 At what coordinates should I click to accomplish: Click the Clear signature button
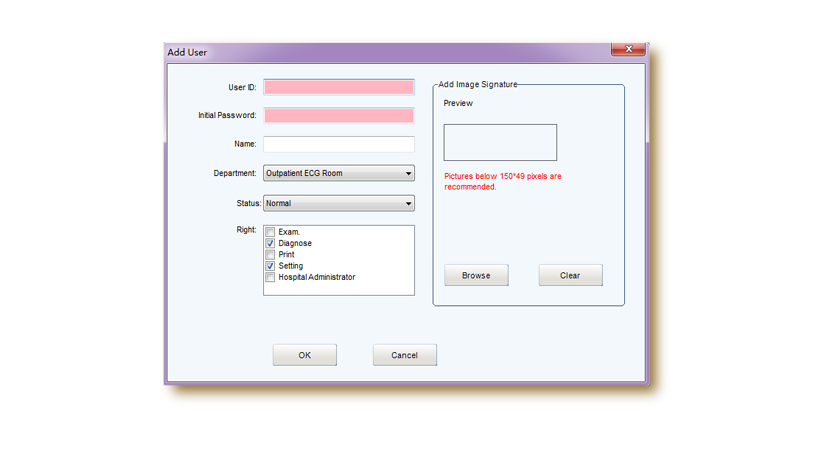(x=570, y=275)
